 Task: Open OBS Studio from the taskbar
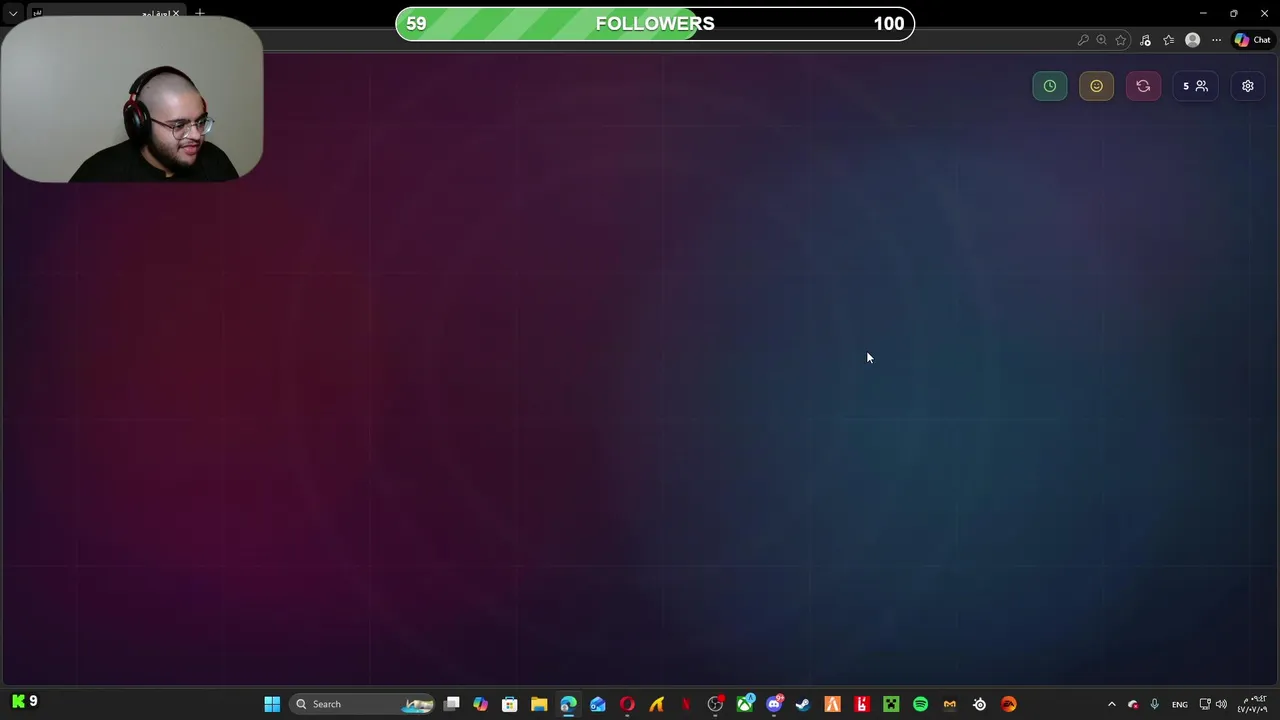tap(715, 704)
